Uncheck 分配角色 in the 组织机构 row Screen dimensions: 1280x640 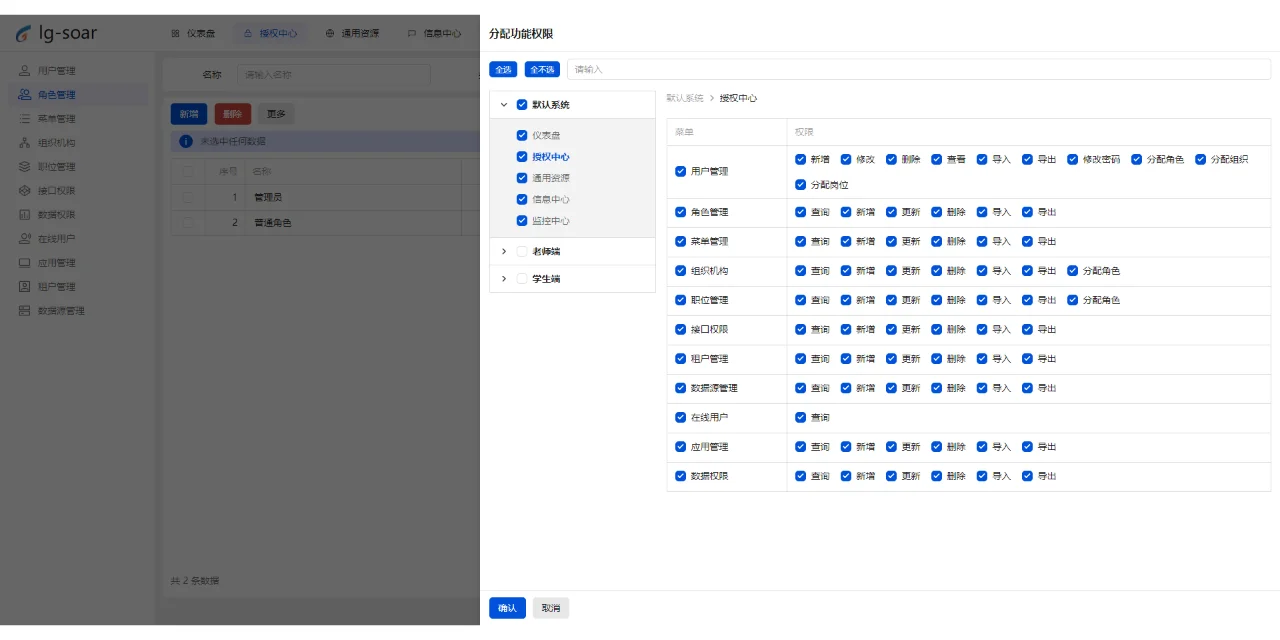point(1073,271)
